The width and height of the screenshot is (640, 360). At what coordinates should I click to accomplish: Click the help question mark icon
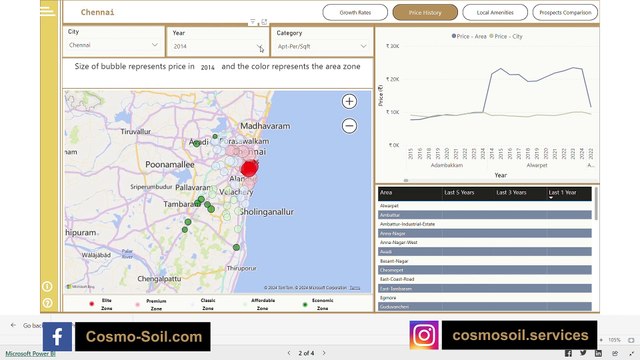(x=47, y=303)
